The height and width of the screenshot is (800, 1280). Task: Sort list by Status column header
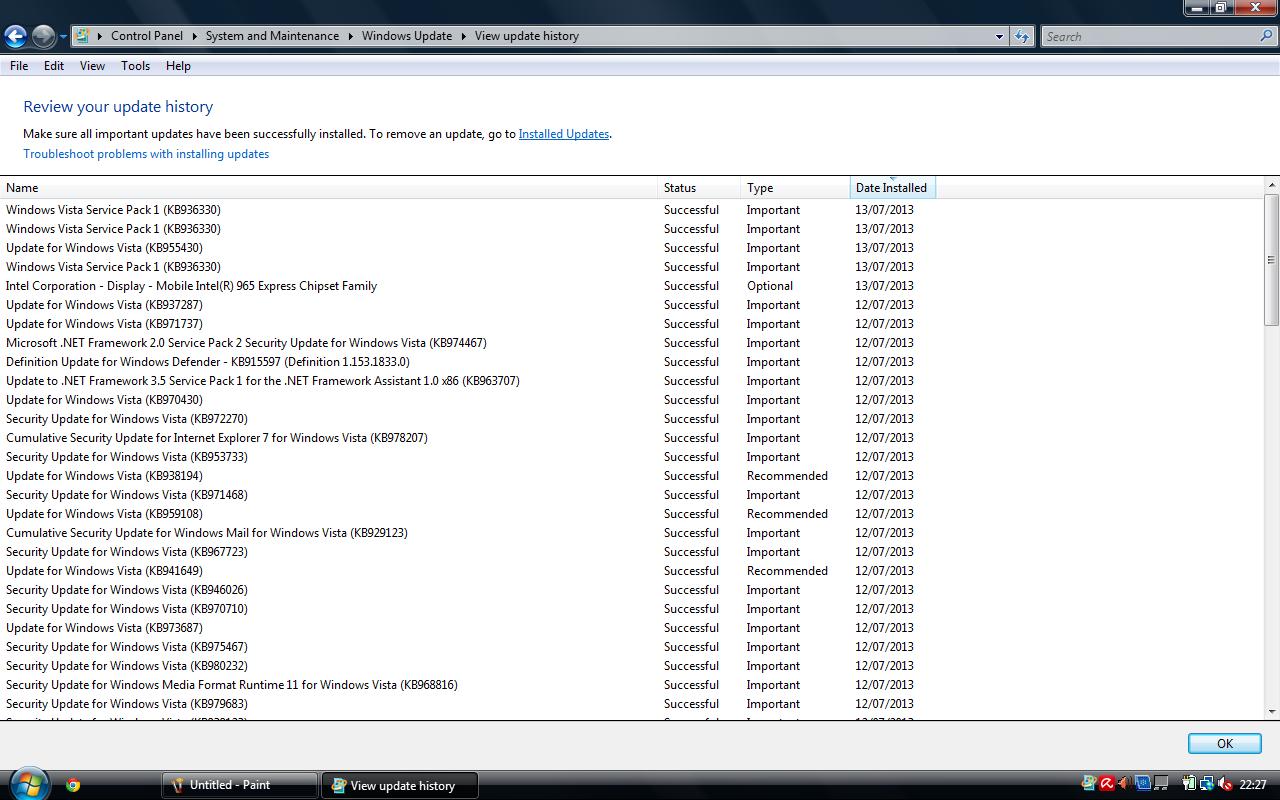pos(699,188)
